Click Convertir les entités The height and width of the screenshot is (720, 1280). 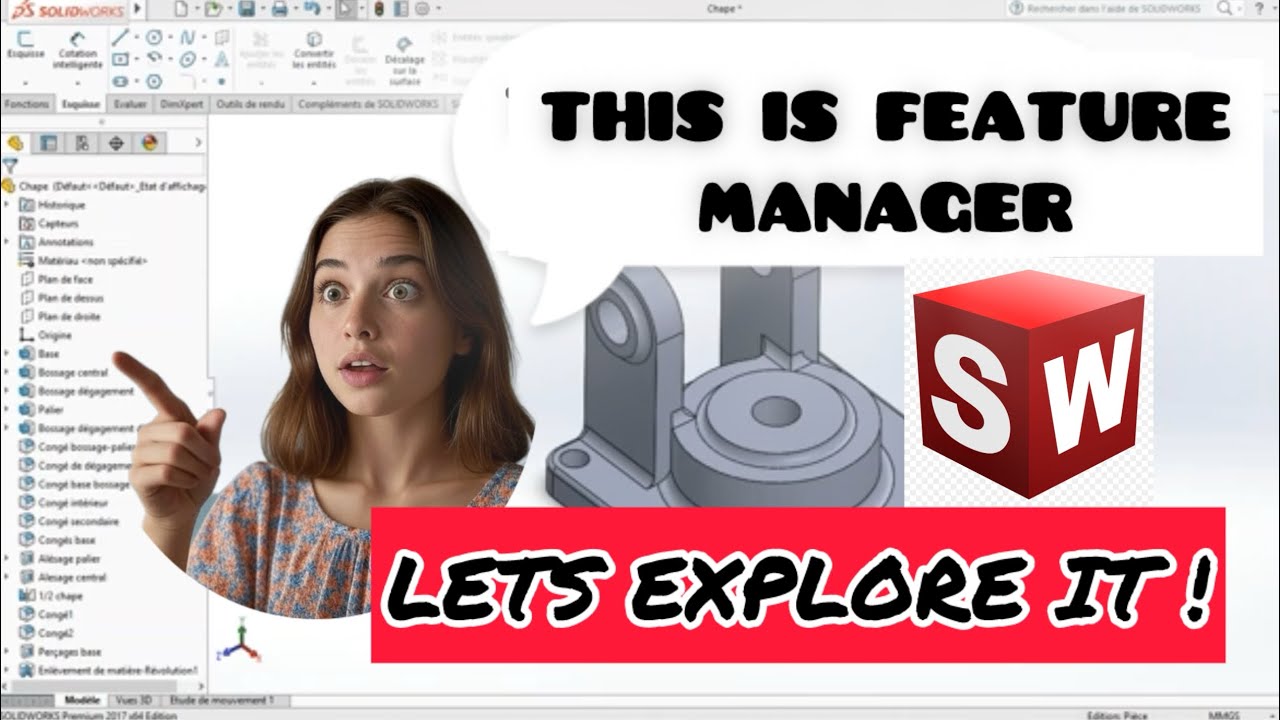tap(314, 52)
